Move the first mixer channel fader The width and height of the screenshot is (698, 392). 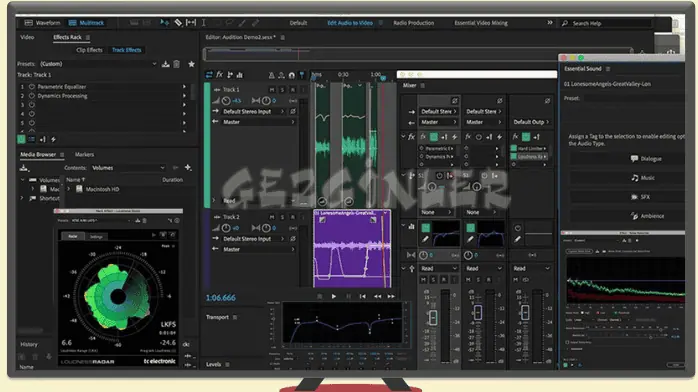pyautogui.click(x=433, y=318)
